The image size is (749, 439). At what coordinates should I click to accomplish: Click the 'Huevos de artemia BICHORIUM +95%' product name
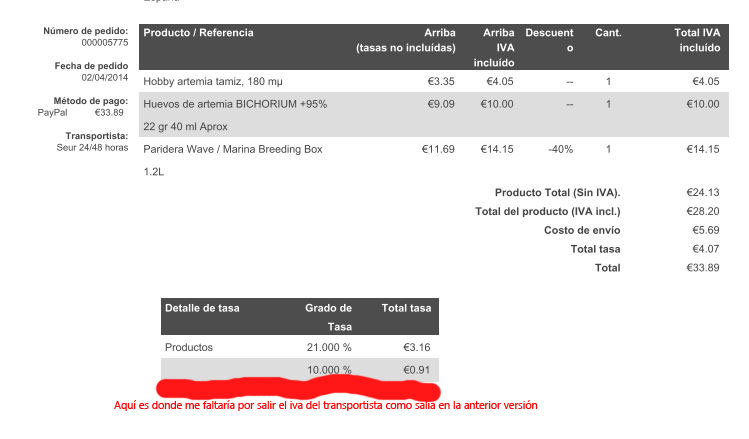(x=235, y=104)
